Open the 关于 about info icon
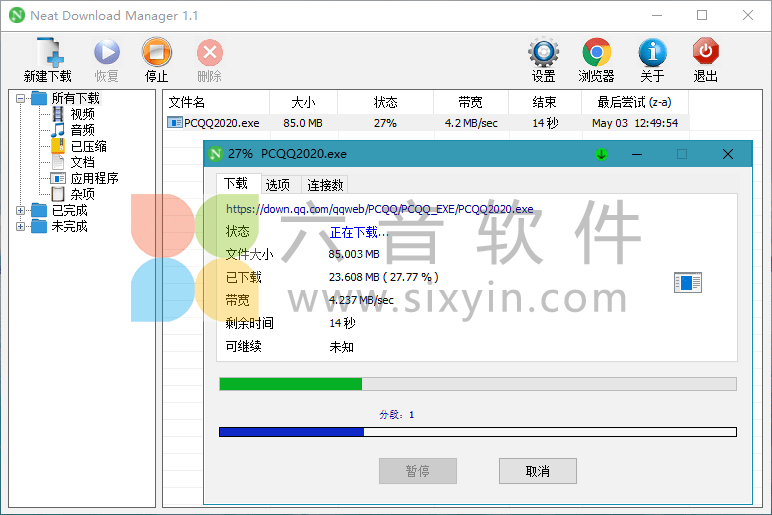Screen dimensions: 772x515 (652, 52)
